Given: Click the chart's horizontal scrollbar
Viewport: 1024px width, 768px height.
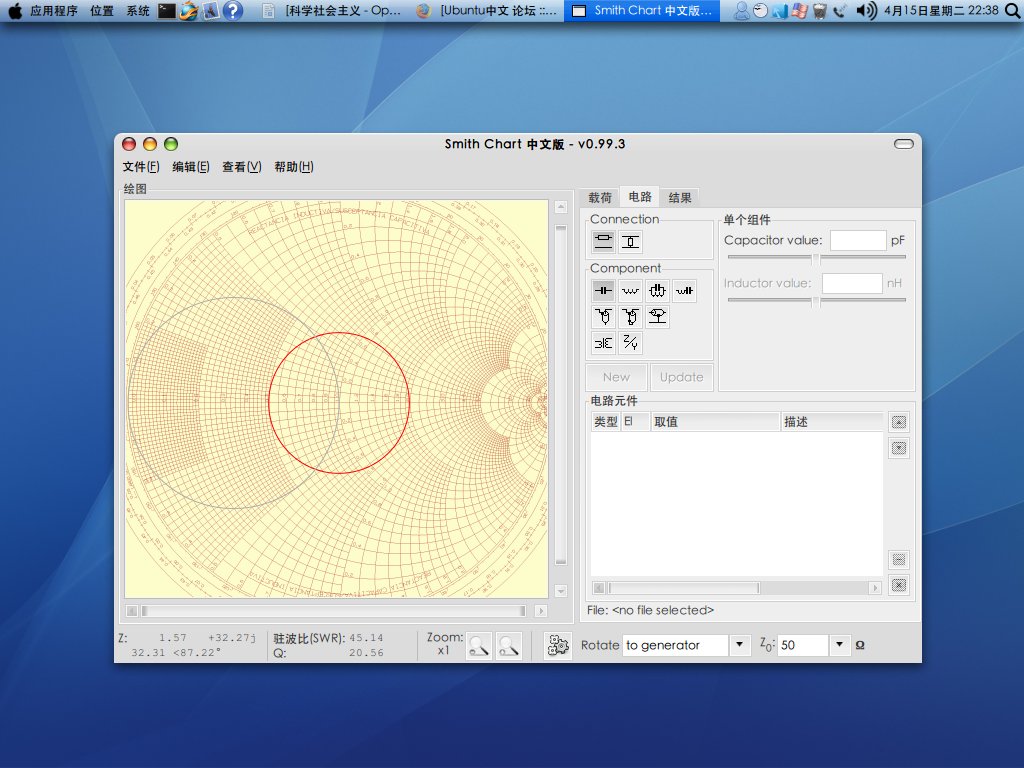Looking at the screenshot, I should (334, 611).
